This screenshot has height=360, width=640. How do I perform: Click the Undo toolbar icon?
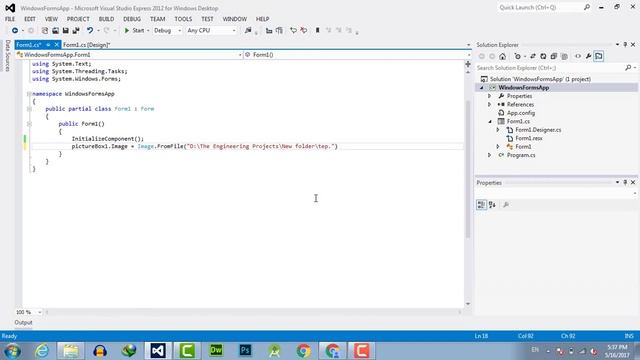pyautogui.click(x=90, y=31)
